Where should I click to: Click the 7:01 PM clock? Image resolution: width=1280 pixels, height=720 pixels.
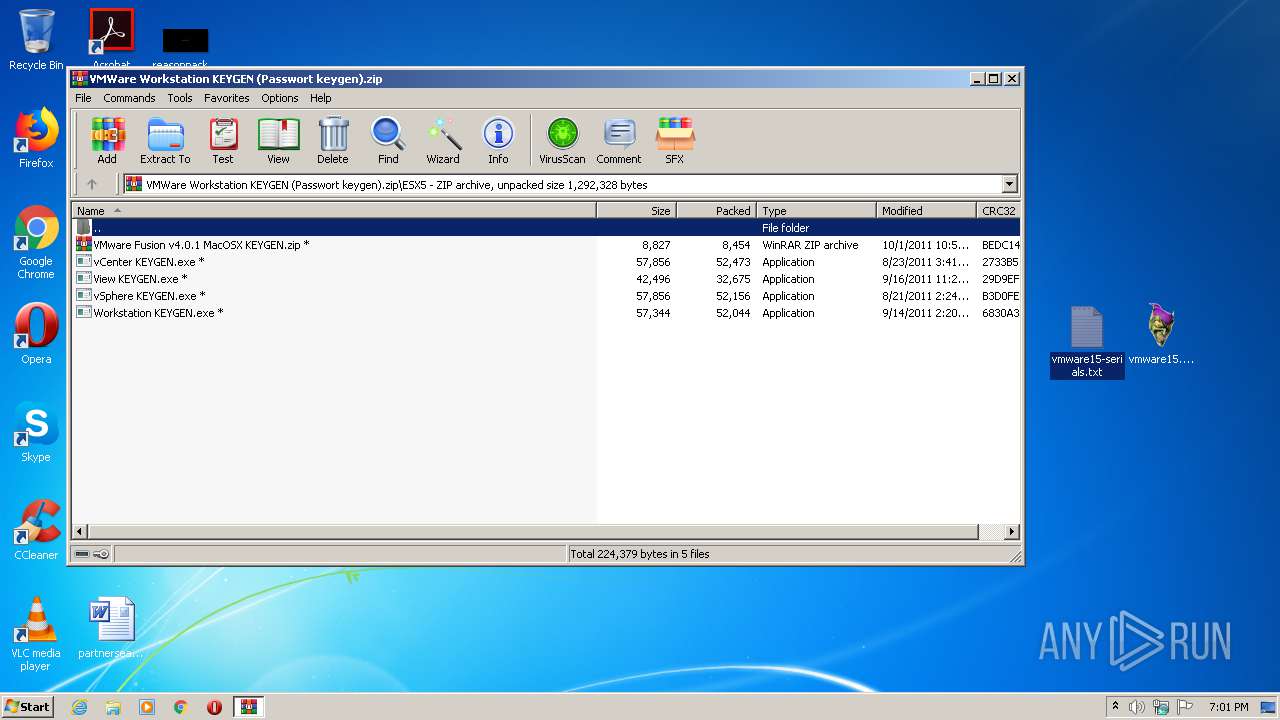click(x=1228, y=707)
